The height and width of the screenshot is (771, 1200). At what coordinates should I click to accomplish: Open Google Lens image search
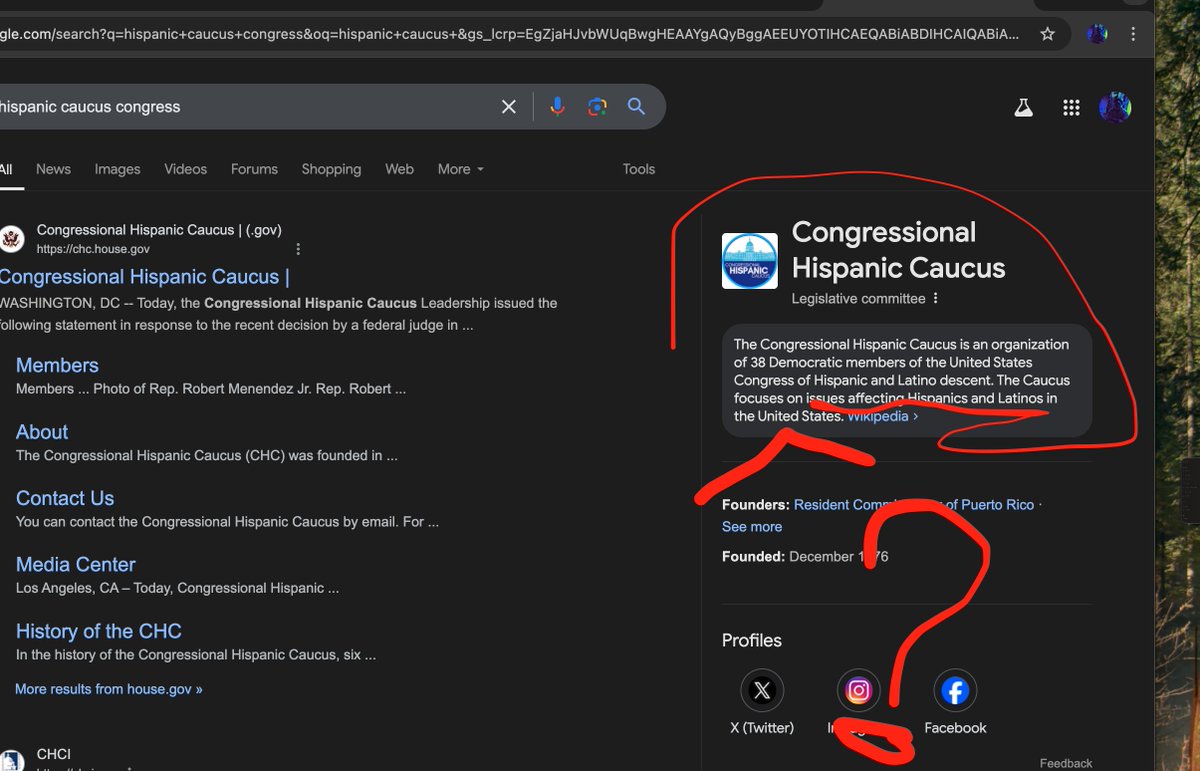(x=597, y=106)
